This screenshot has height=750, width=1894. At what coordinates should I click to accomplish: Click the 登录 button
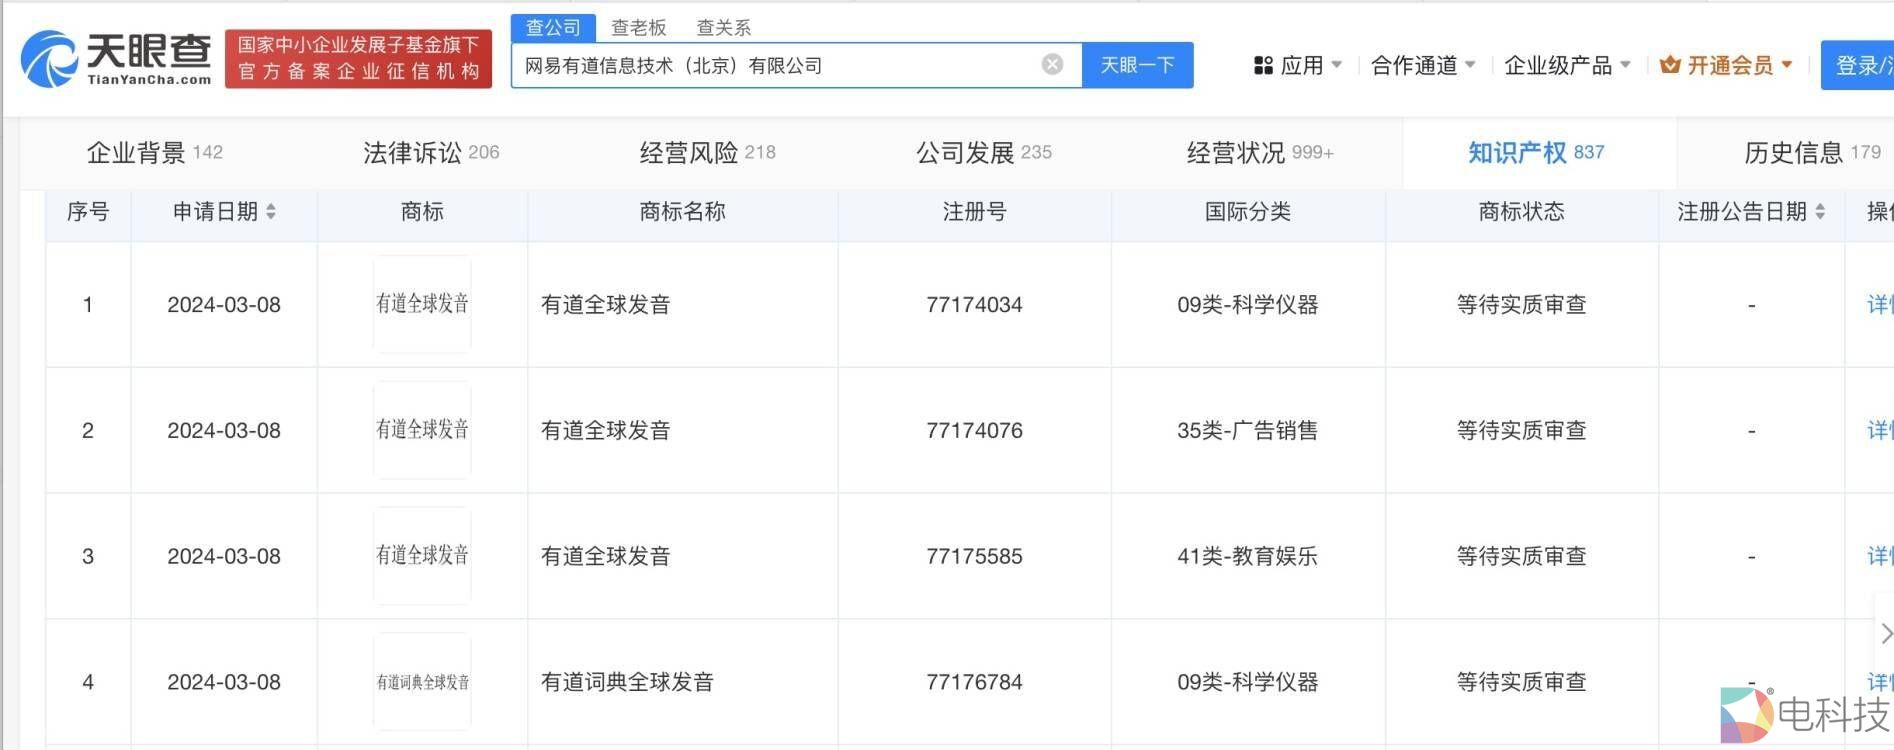pyautogui.click(x=1860, y=66)
